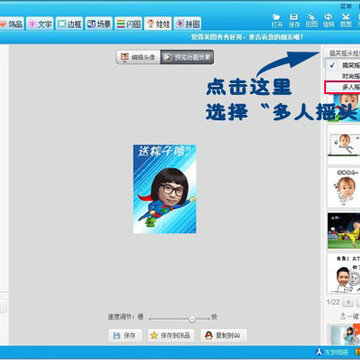The image size is (360, 360).
Task: Click the animated superhero preview image
Action: [x=165, y=189]
